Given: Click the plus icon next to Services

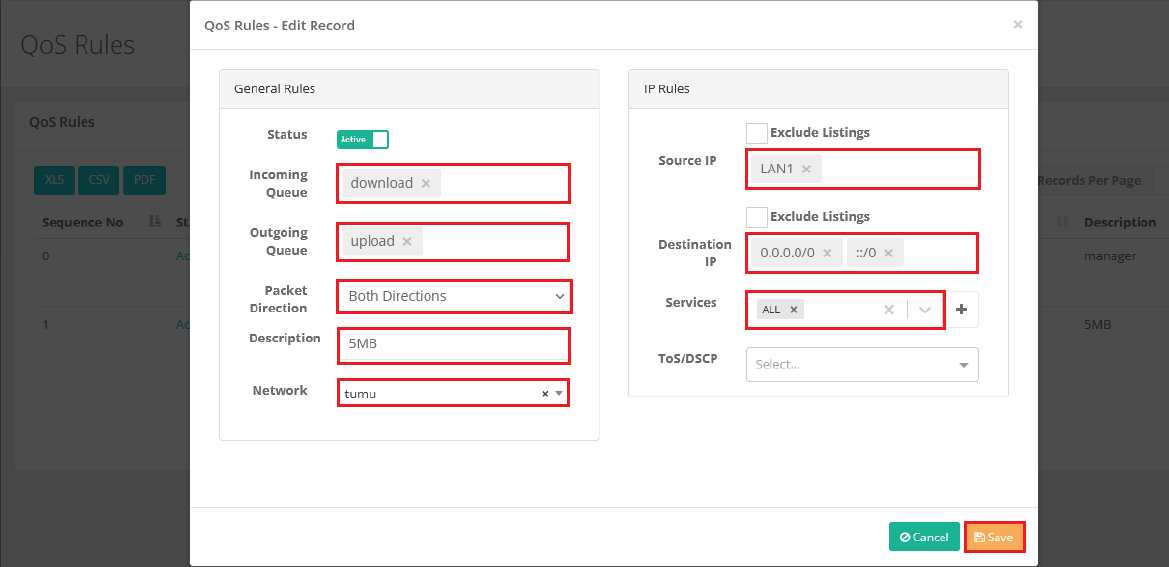Looking at the screenshot, I should click(962, 310).
